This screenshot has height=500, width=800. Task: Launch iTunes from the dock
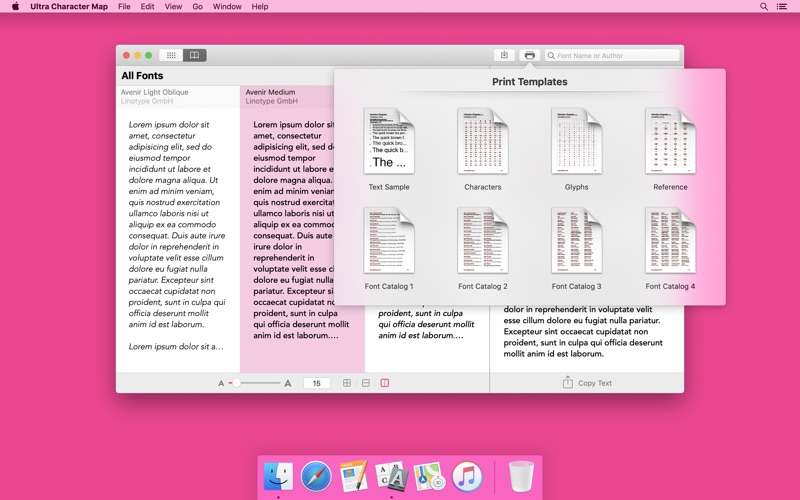(x=467, y=477)
